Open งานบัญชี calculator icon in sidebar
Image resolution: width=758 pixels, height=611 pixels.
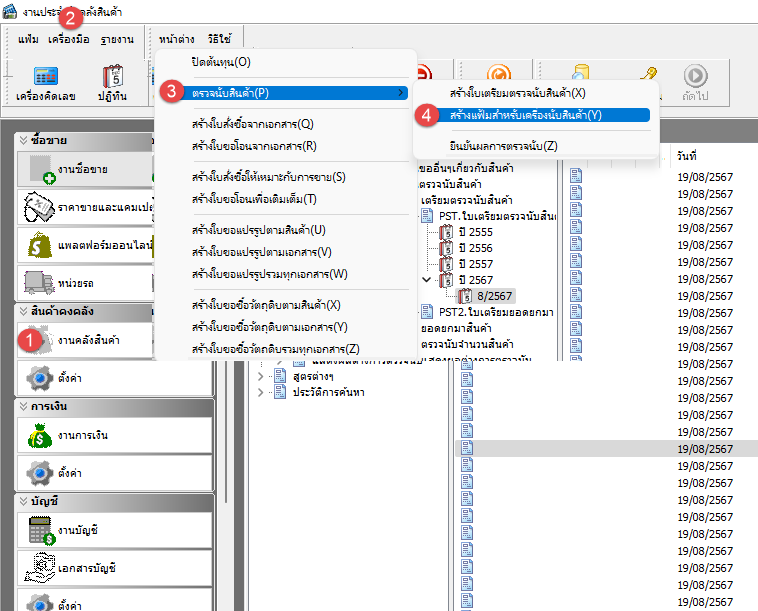(x=40, y=530)
